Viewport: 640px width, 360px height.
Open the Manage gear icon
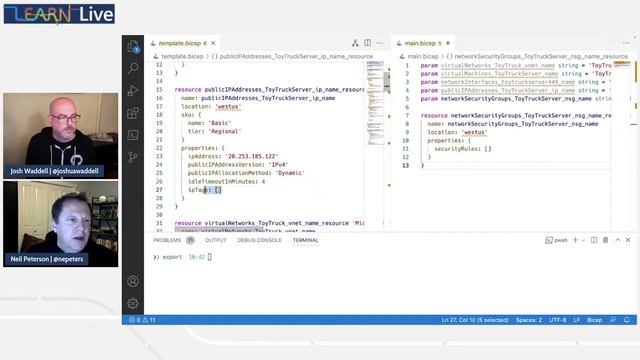[x=133, y=303]
